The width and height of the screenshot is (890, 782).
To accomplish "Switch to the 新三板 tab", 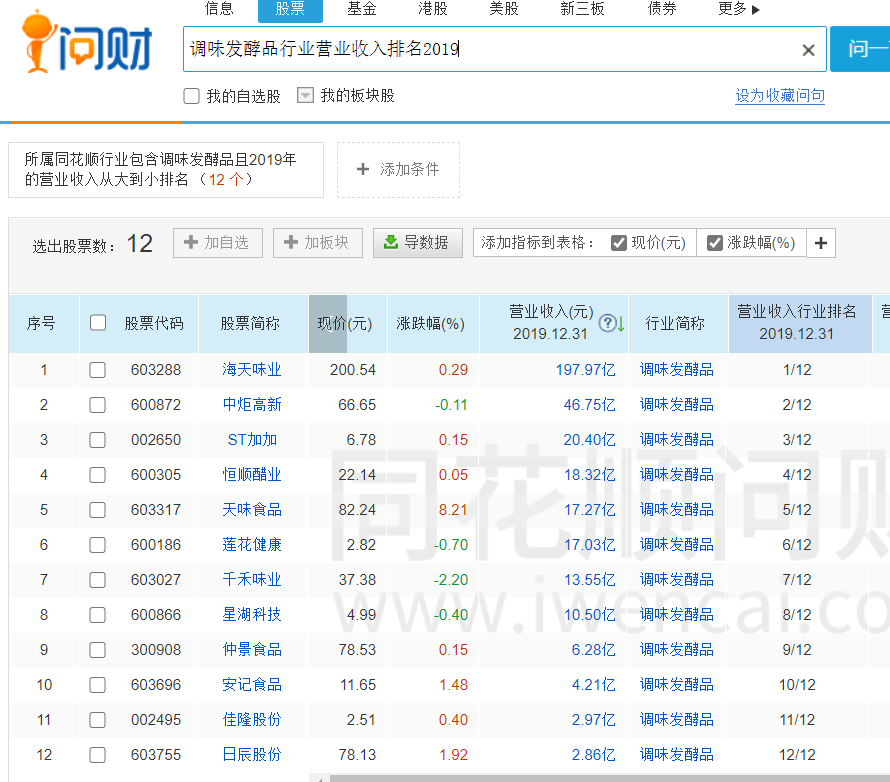I will [582, 9].
